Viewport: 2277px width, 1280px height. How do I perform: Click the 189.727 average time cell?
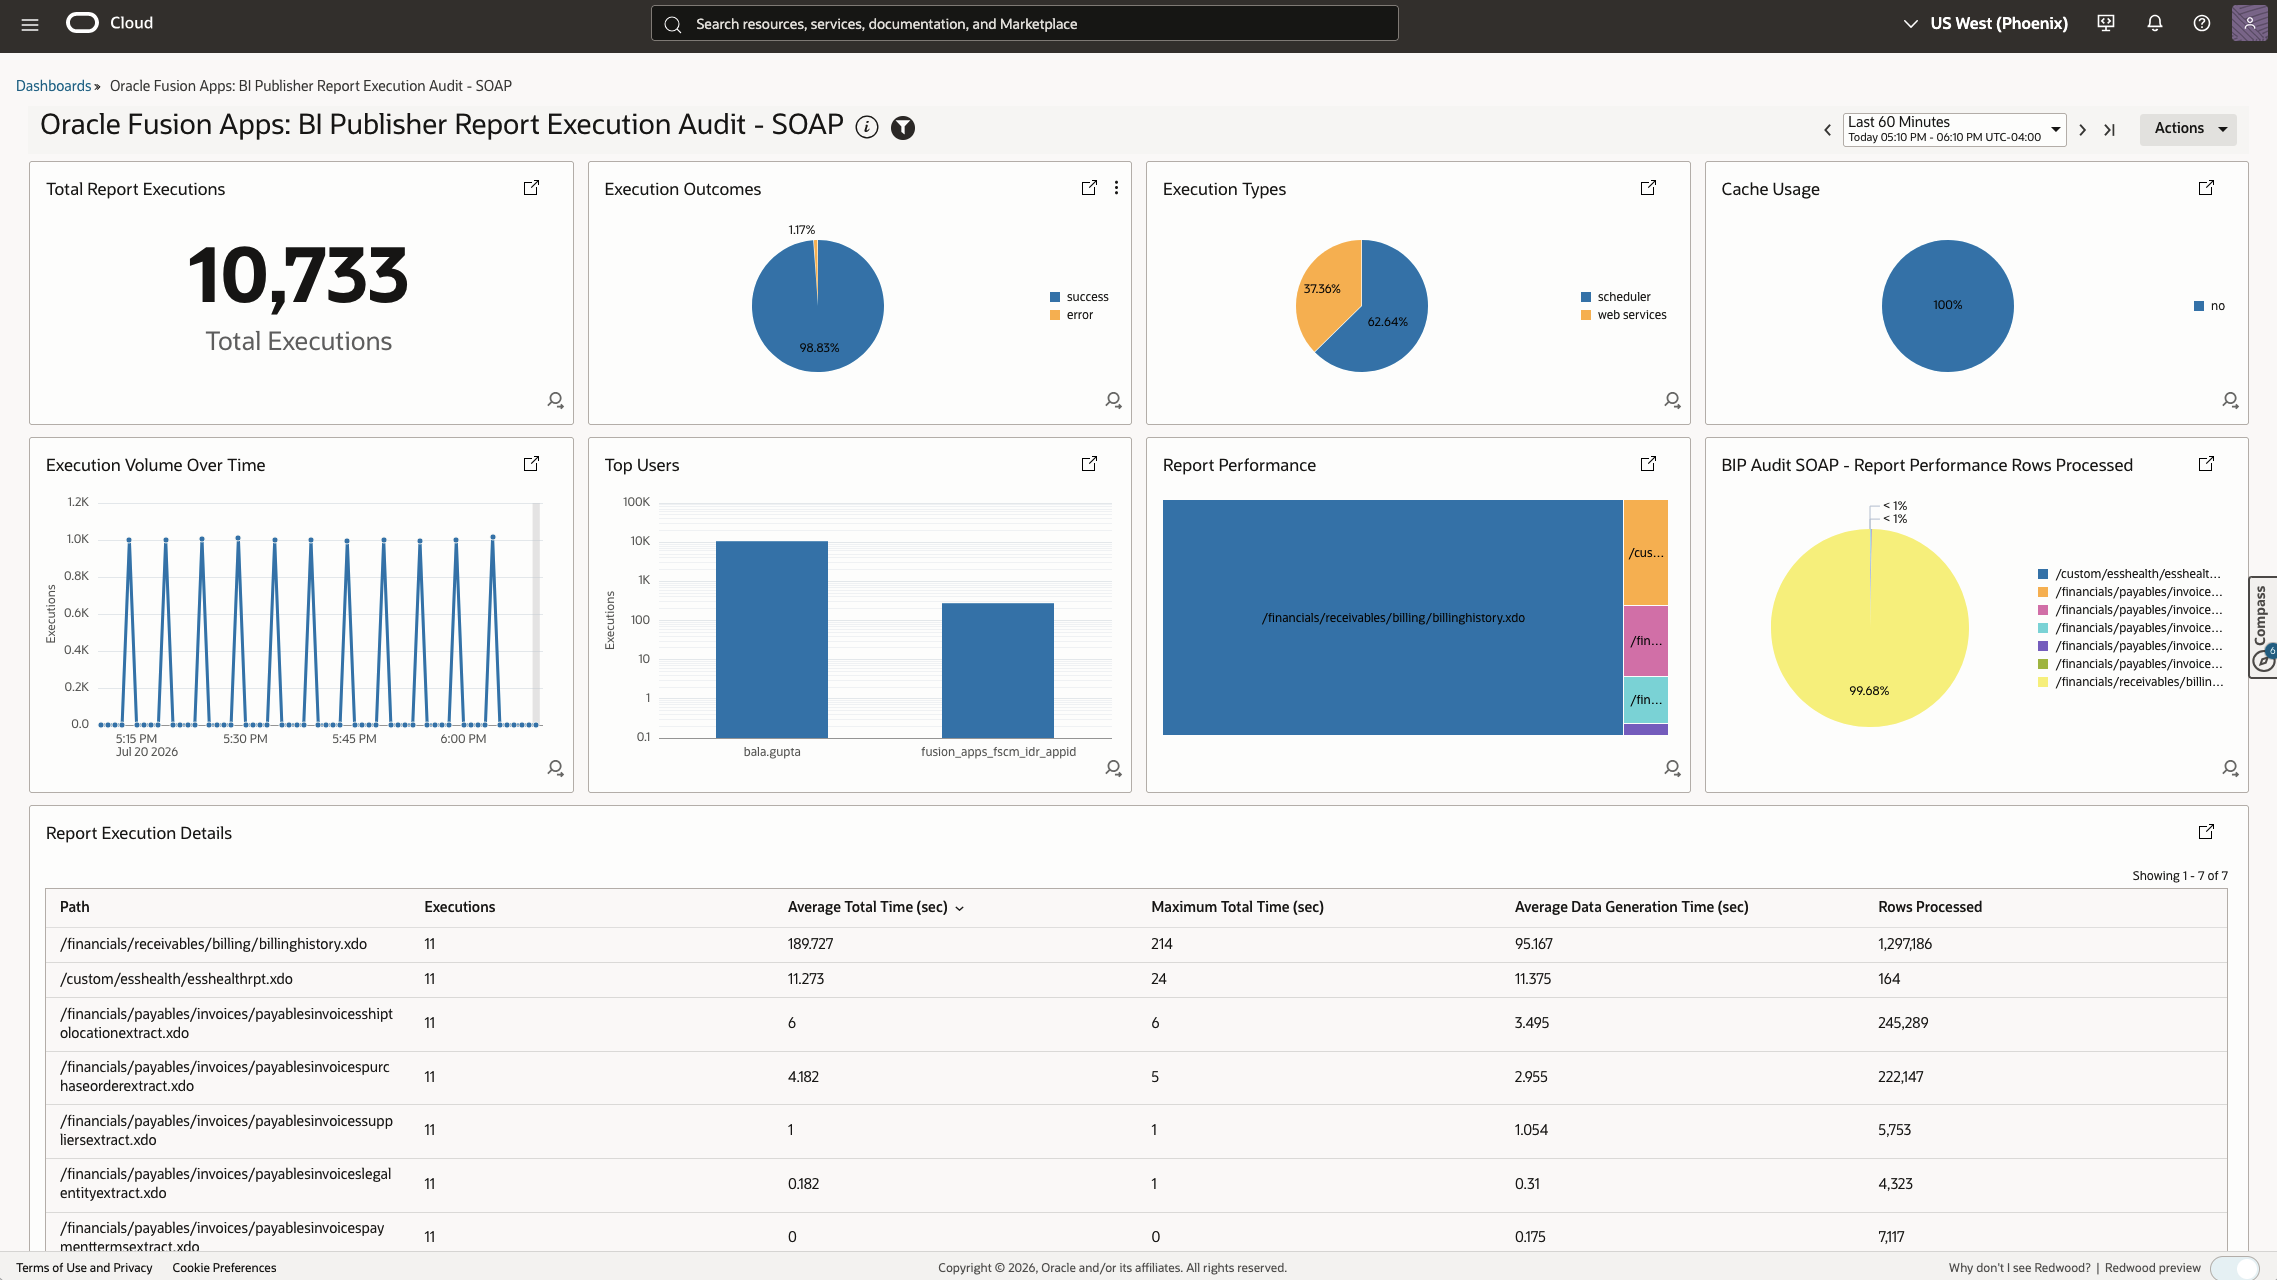810,944
